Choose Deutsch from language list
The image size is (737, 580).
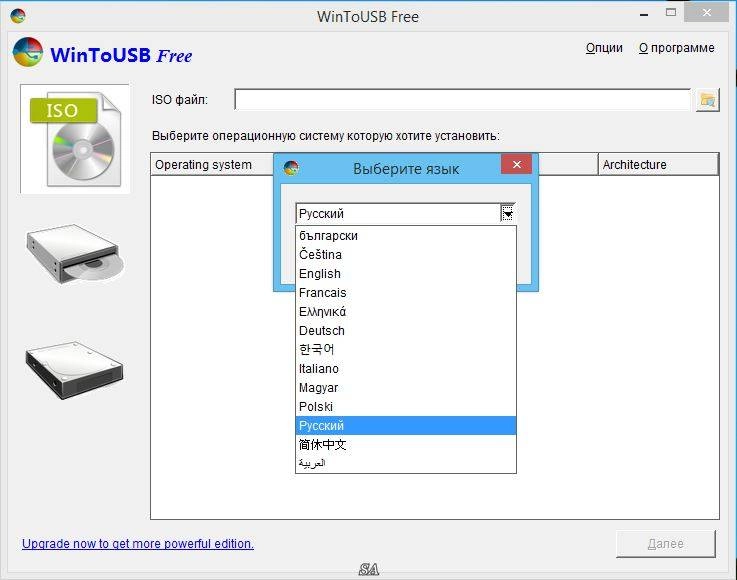coord(406,331)
